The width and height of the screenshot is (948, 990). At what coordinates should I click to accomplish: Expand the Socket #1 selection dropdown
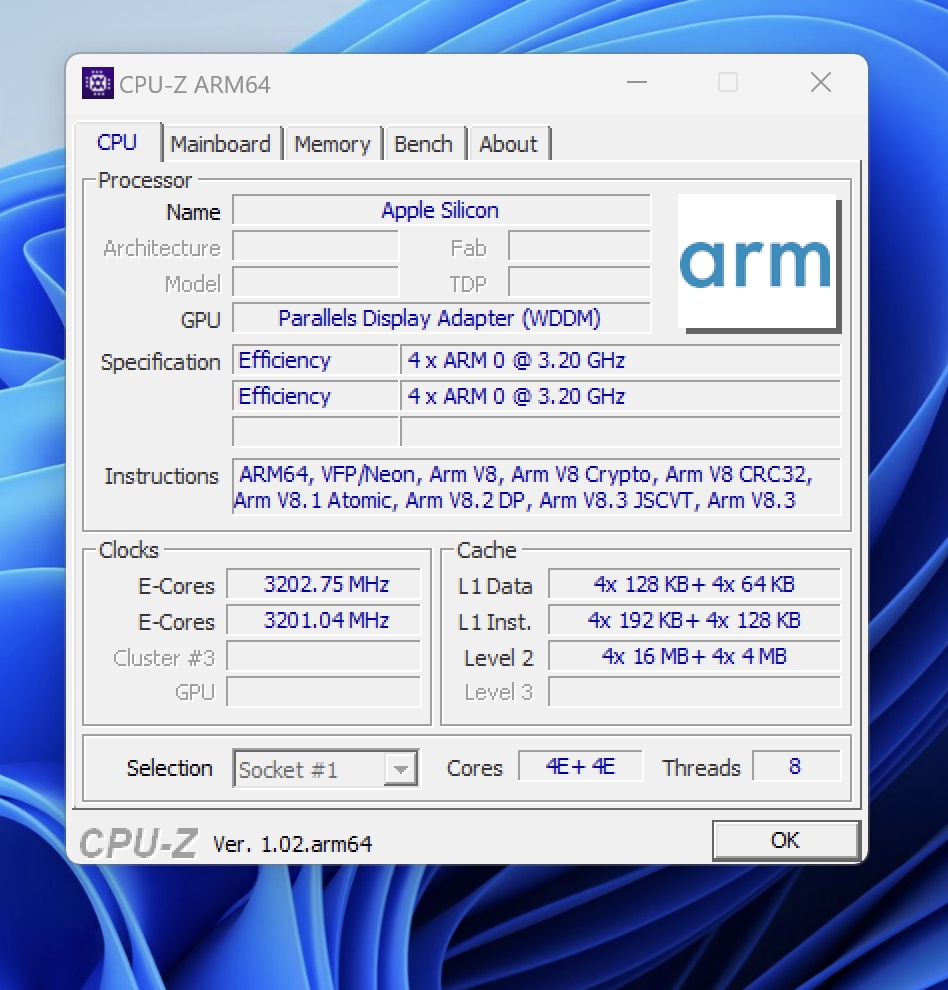pos(400,768)
